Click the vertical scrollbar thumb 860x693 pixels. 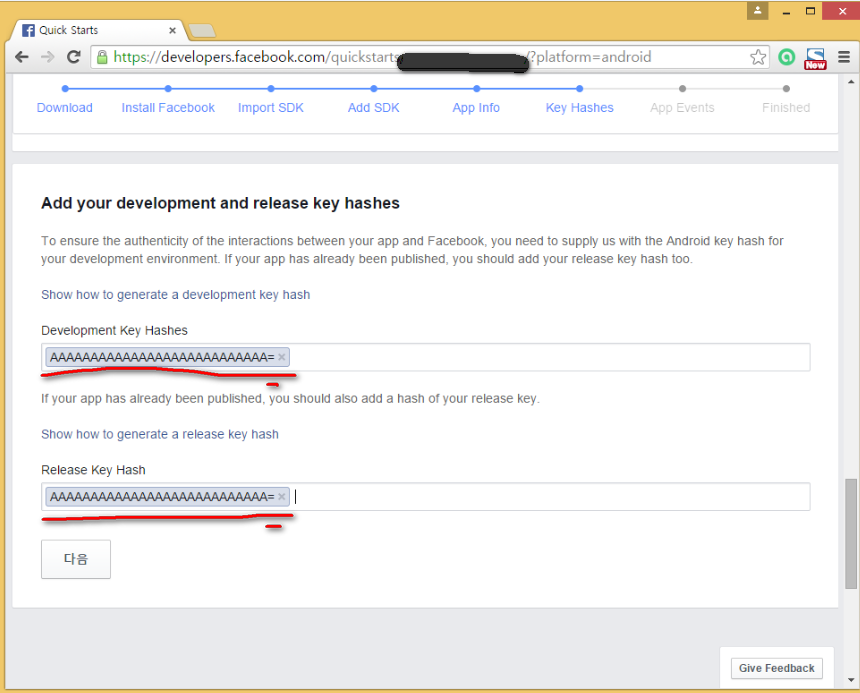tap(851, 533)
